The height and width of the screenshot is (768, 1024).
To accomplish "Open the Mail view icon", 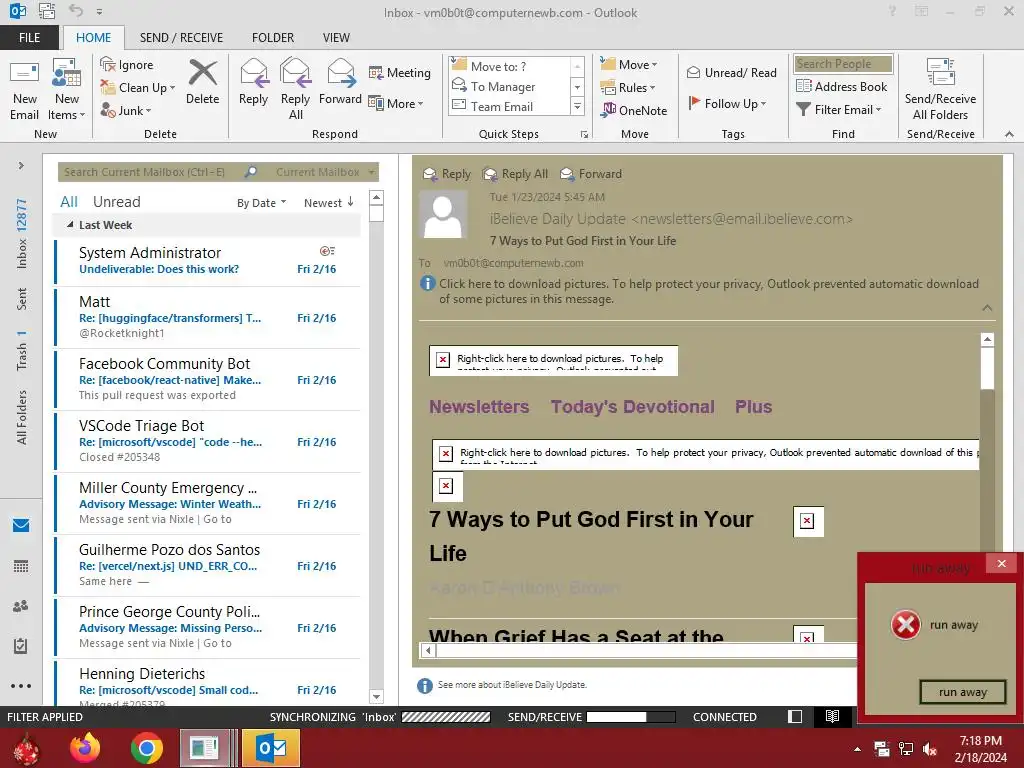I will click(x=21, y=526).
